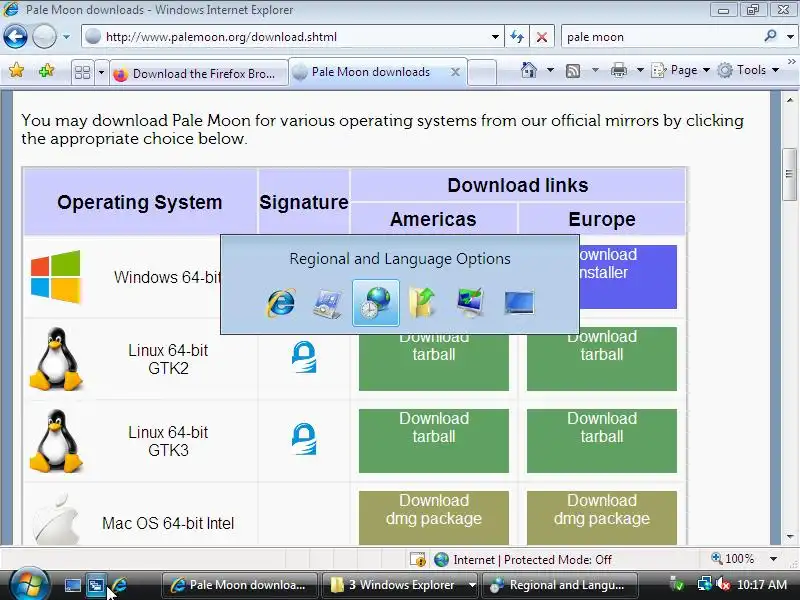Activate Regional and Language taskbar button
Screen dimensions: 800x600
(560, 585)
